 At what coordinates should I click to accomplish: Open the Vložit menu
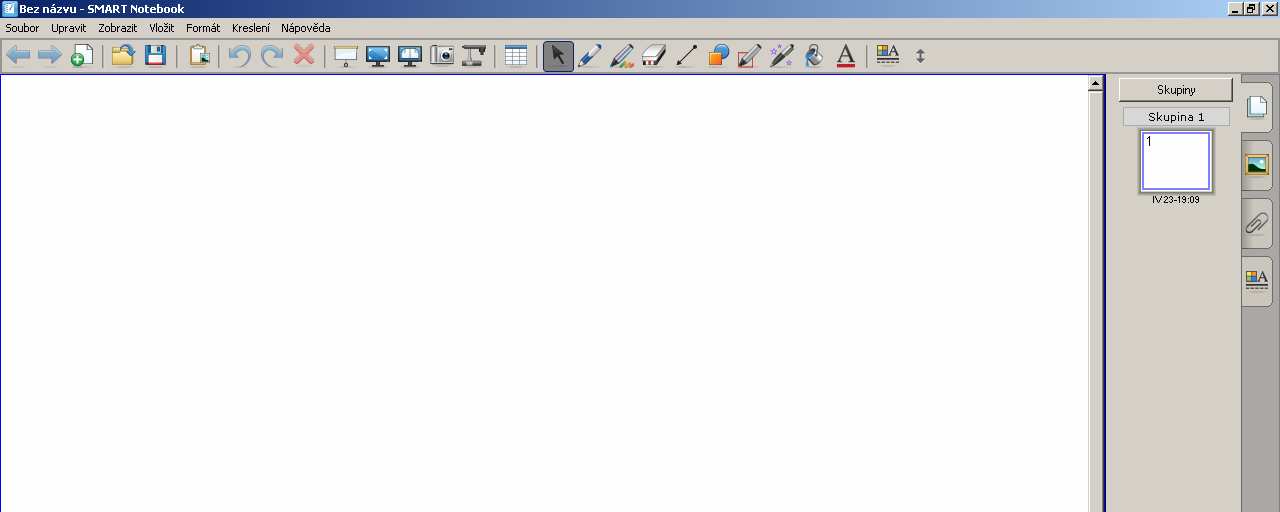162,28
